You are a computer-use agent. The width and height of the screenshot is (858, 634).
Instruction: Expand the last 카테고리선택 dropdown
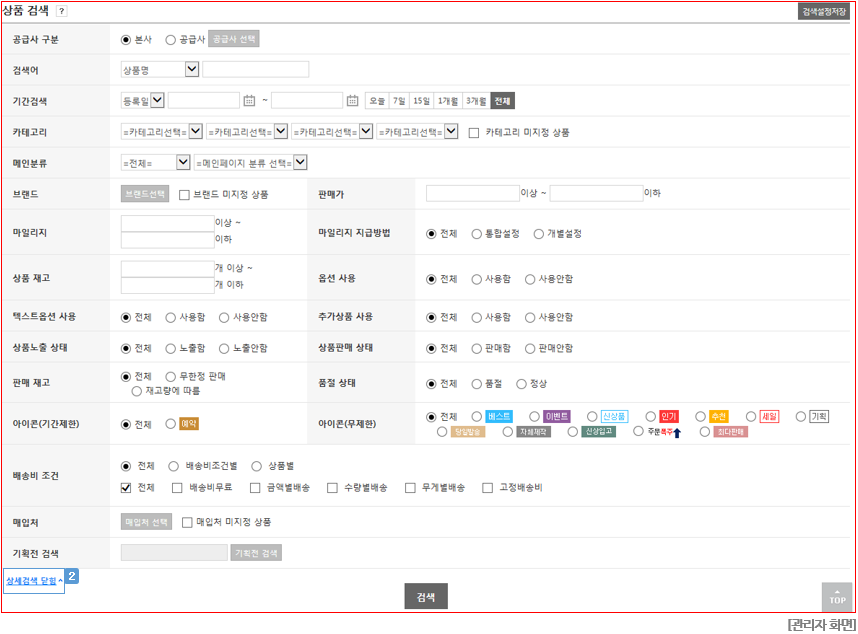tap(418, 132)
